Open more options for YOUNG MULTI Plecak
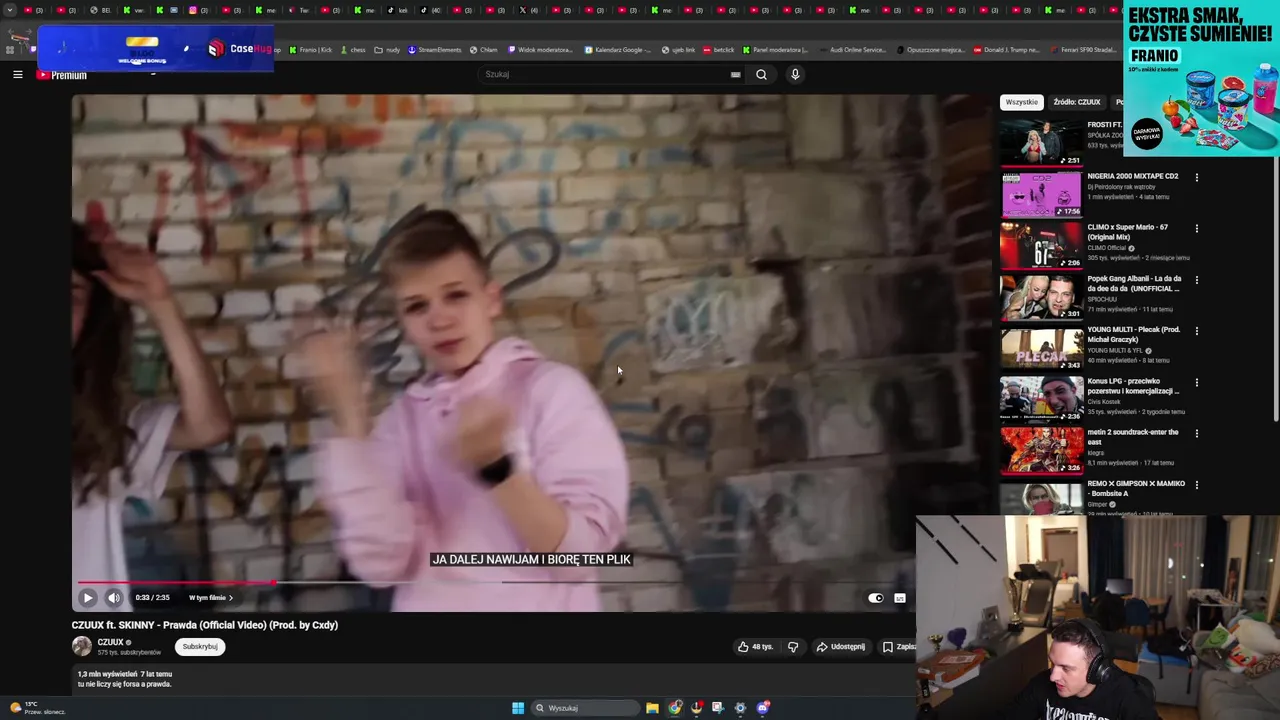Viewport: 1280px width, 720px height. 1196,331
